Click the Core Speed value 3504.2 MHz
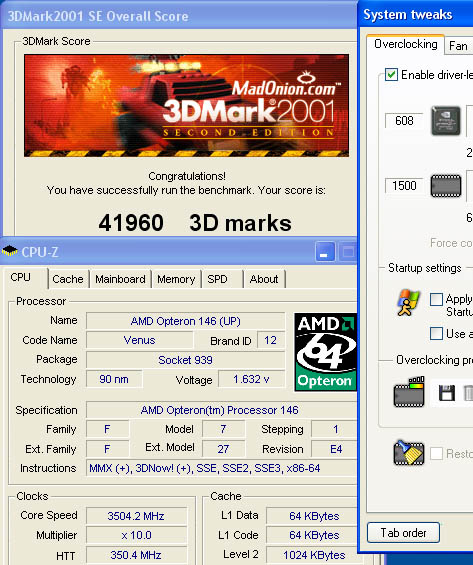Image resolution: width=473 pixels, height=565 pixels. 136,516
